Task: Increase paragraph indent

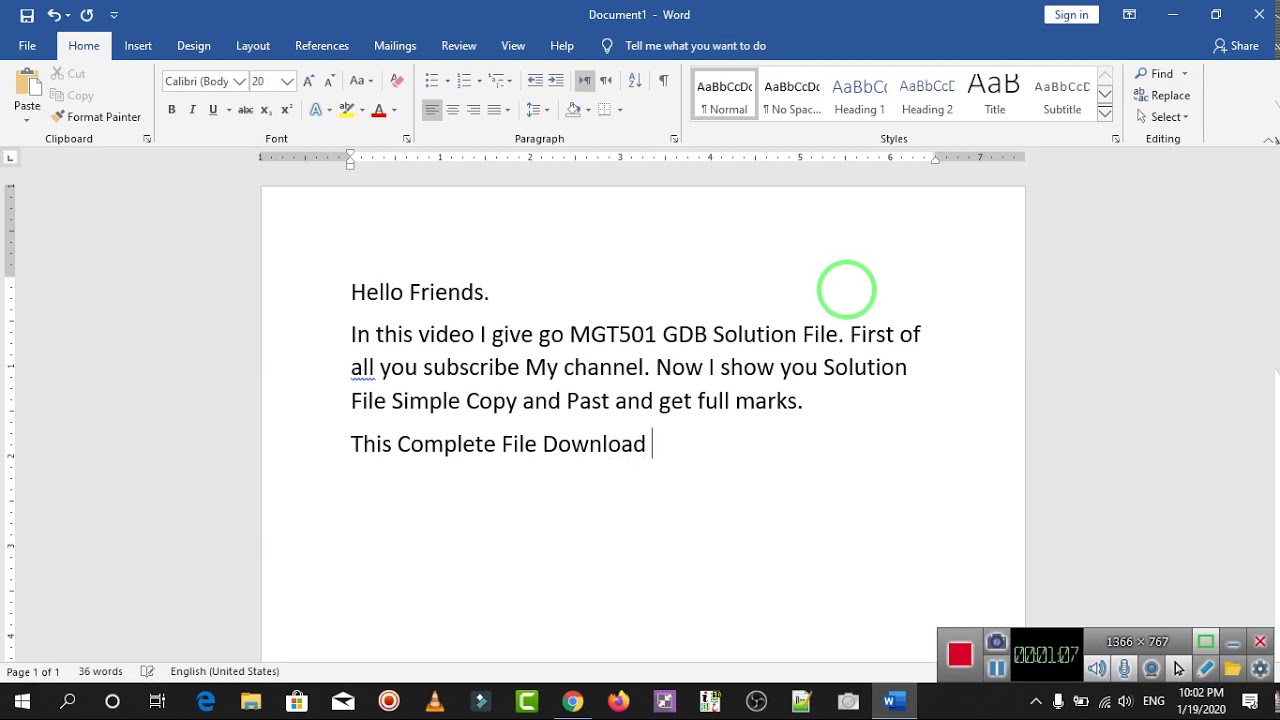Action: [x=556, y=81]
